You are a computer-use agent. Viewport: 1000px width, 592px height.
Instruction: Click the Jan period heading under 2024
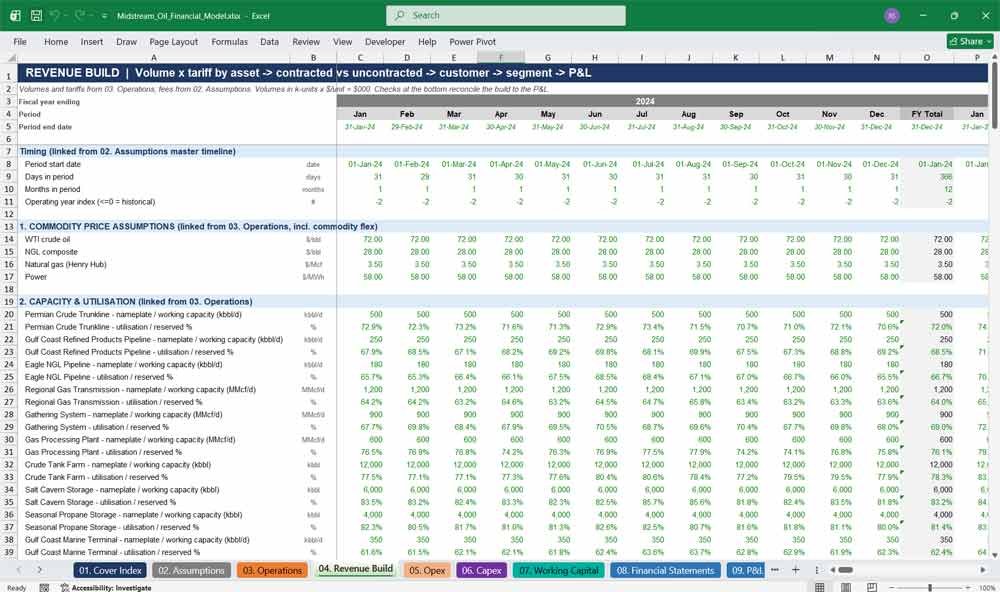[x=360, y=114]
